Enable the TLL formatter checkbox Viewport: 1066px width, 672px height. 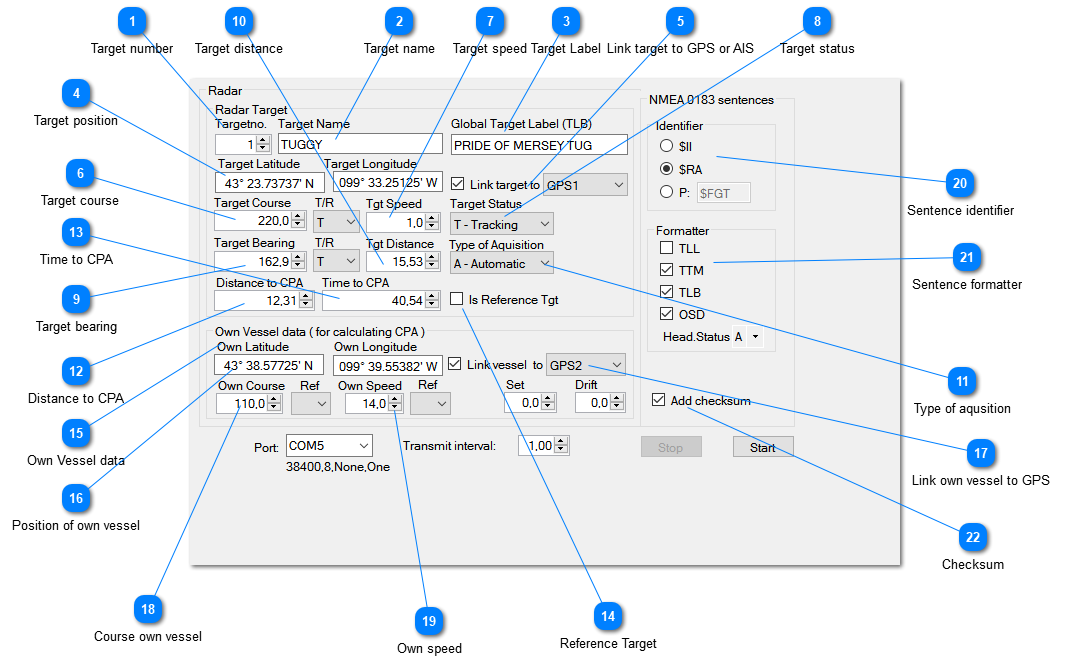tap(667, 248)
